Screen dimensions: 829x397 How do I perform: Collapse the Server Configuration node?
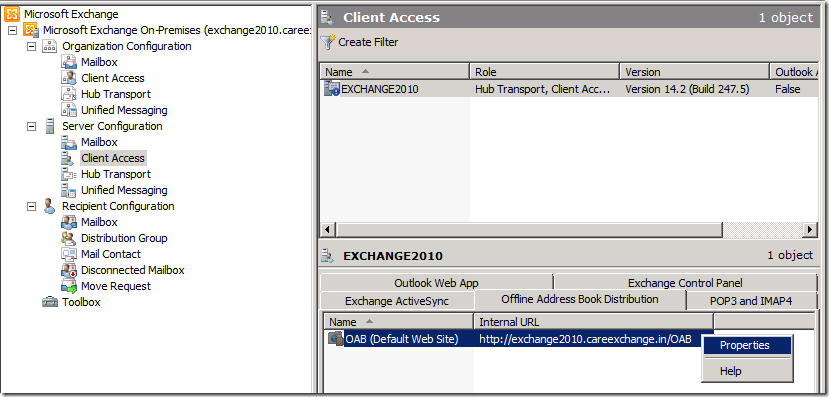32,126
